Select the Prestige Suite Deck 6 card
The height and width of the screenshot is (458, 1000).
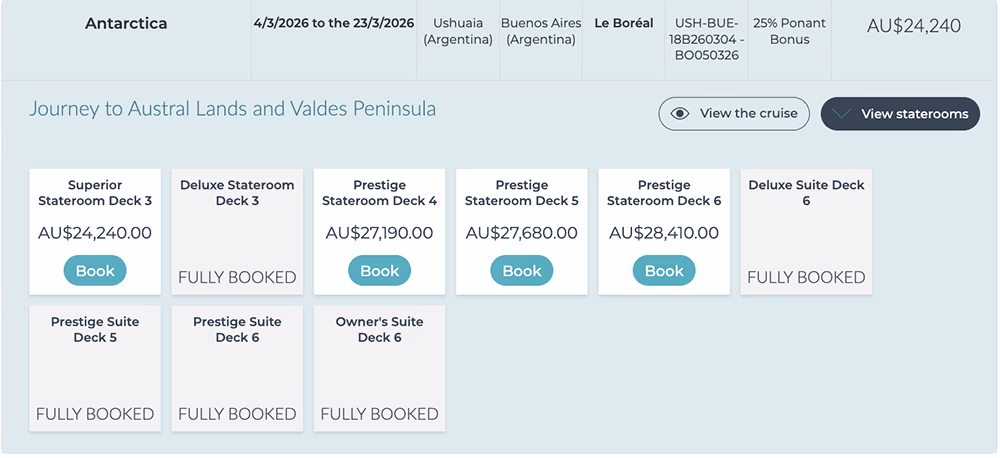237,369
